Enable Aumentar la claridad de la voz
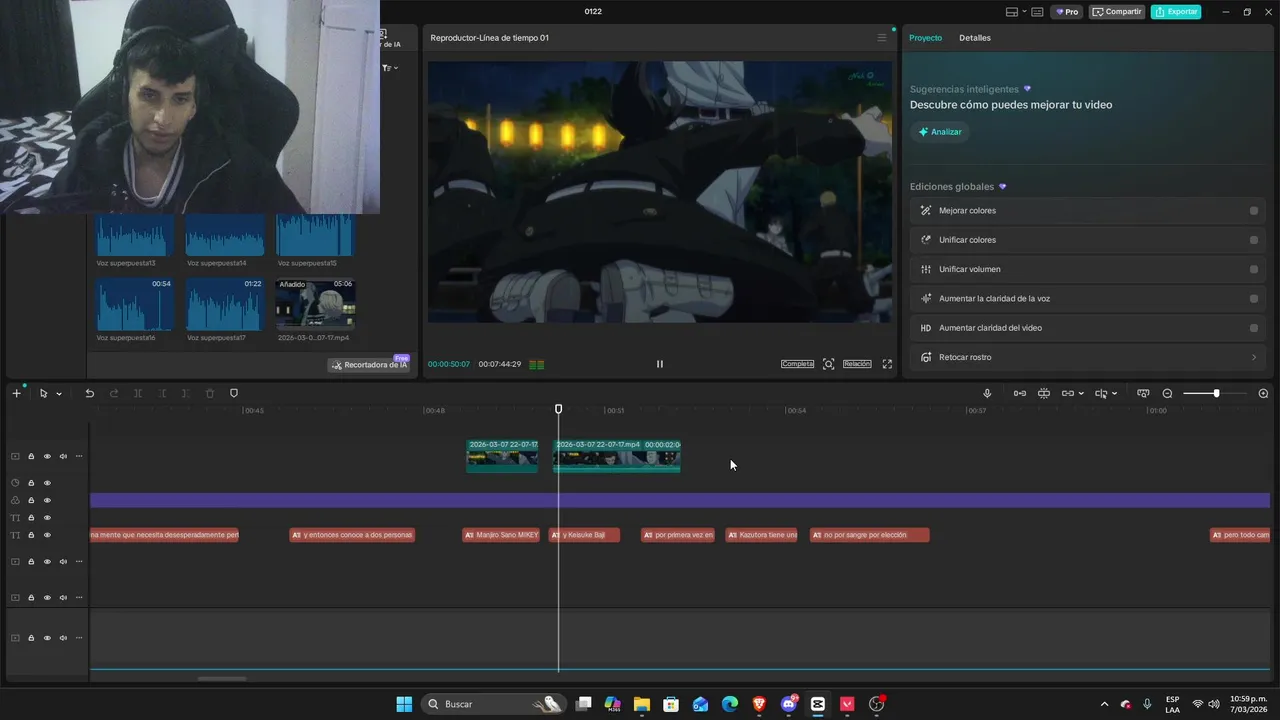Viewport: 1280px width, 720px height. point(1253,298)
